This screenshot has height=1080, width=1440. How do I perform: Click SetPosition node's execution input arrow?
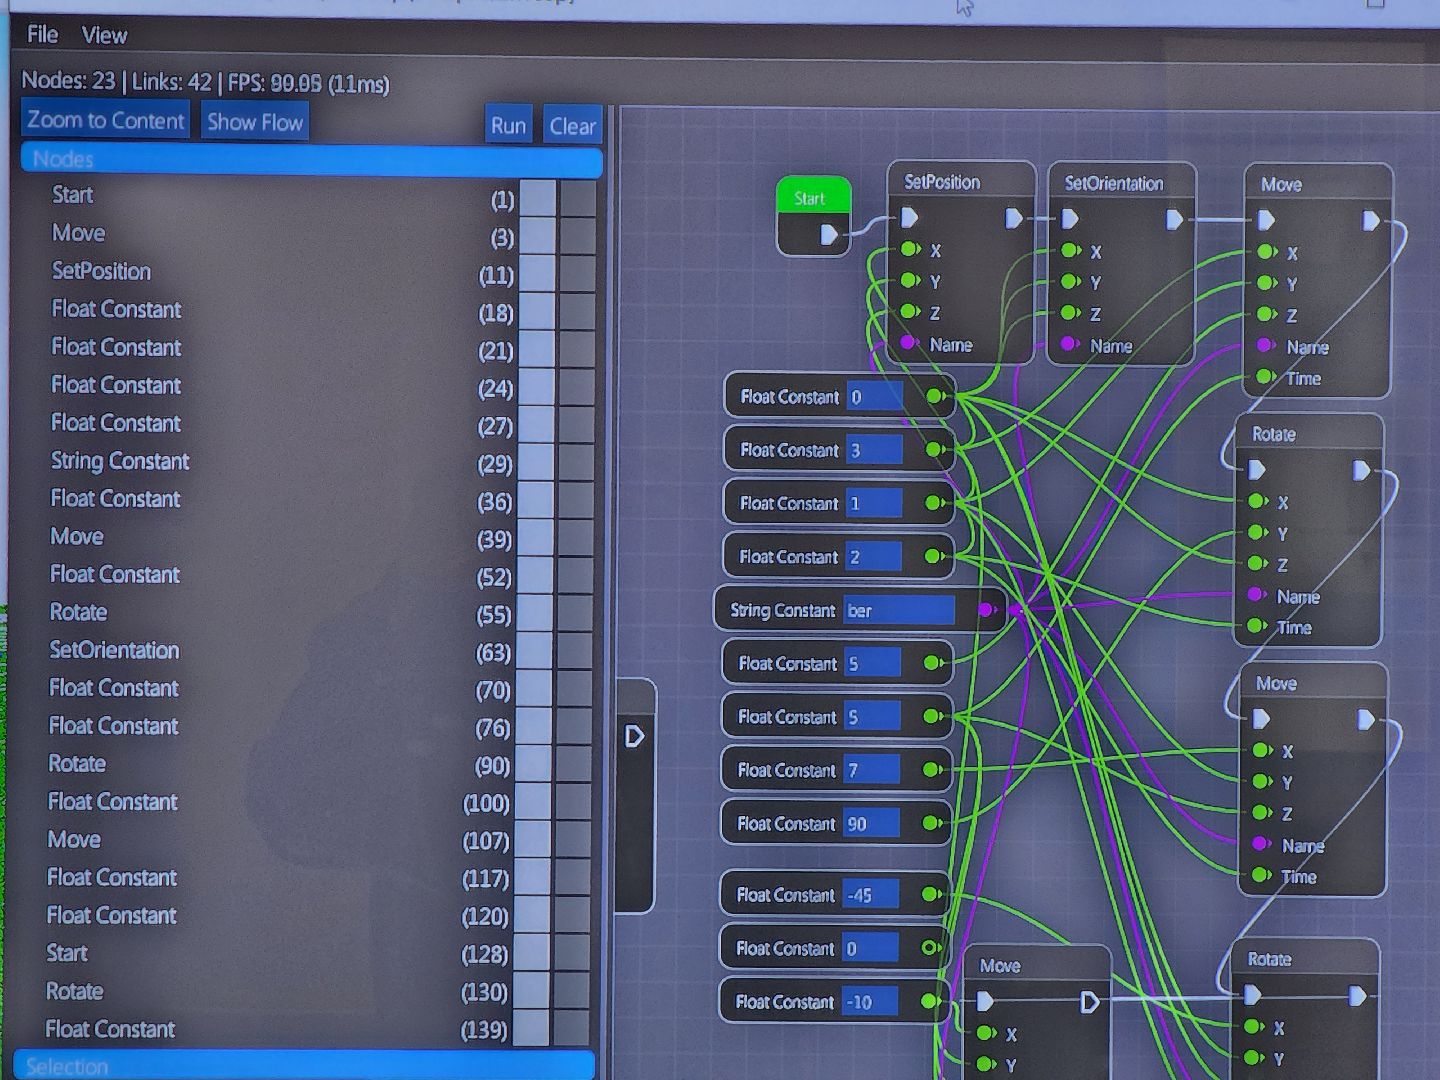[909, 218]
